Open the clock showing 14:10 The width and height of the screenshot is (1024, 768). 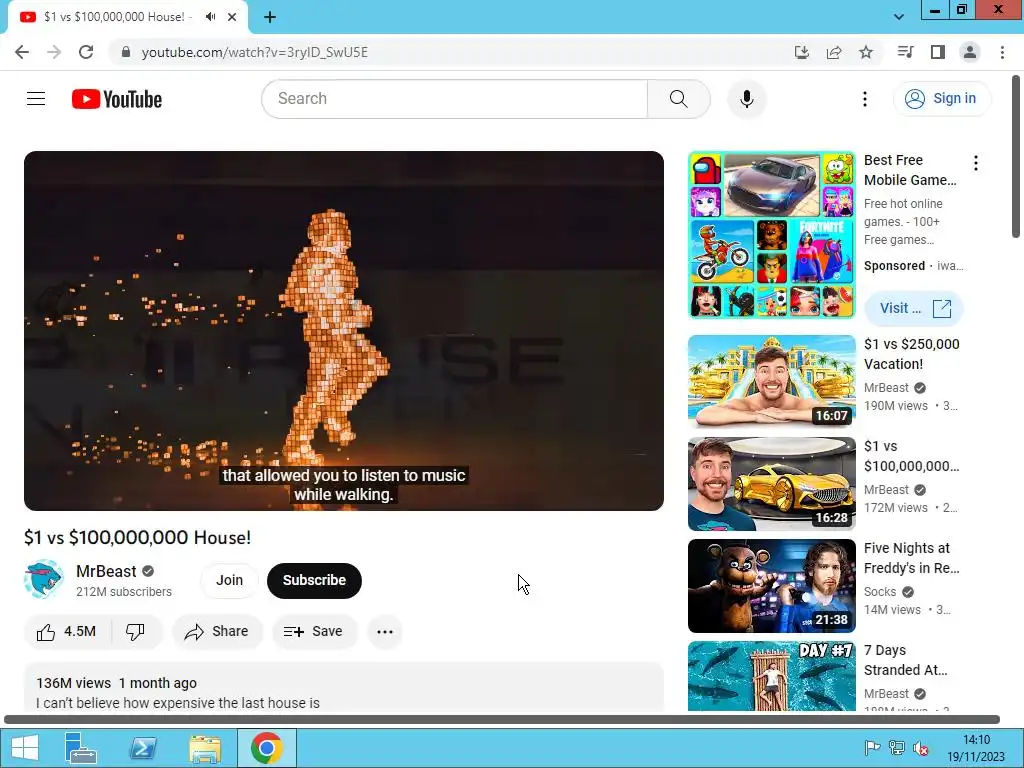pos(976,748)
